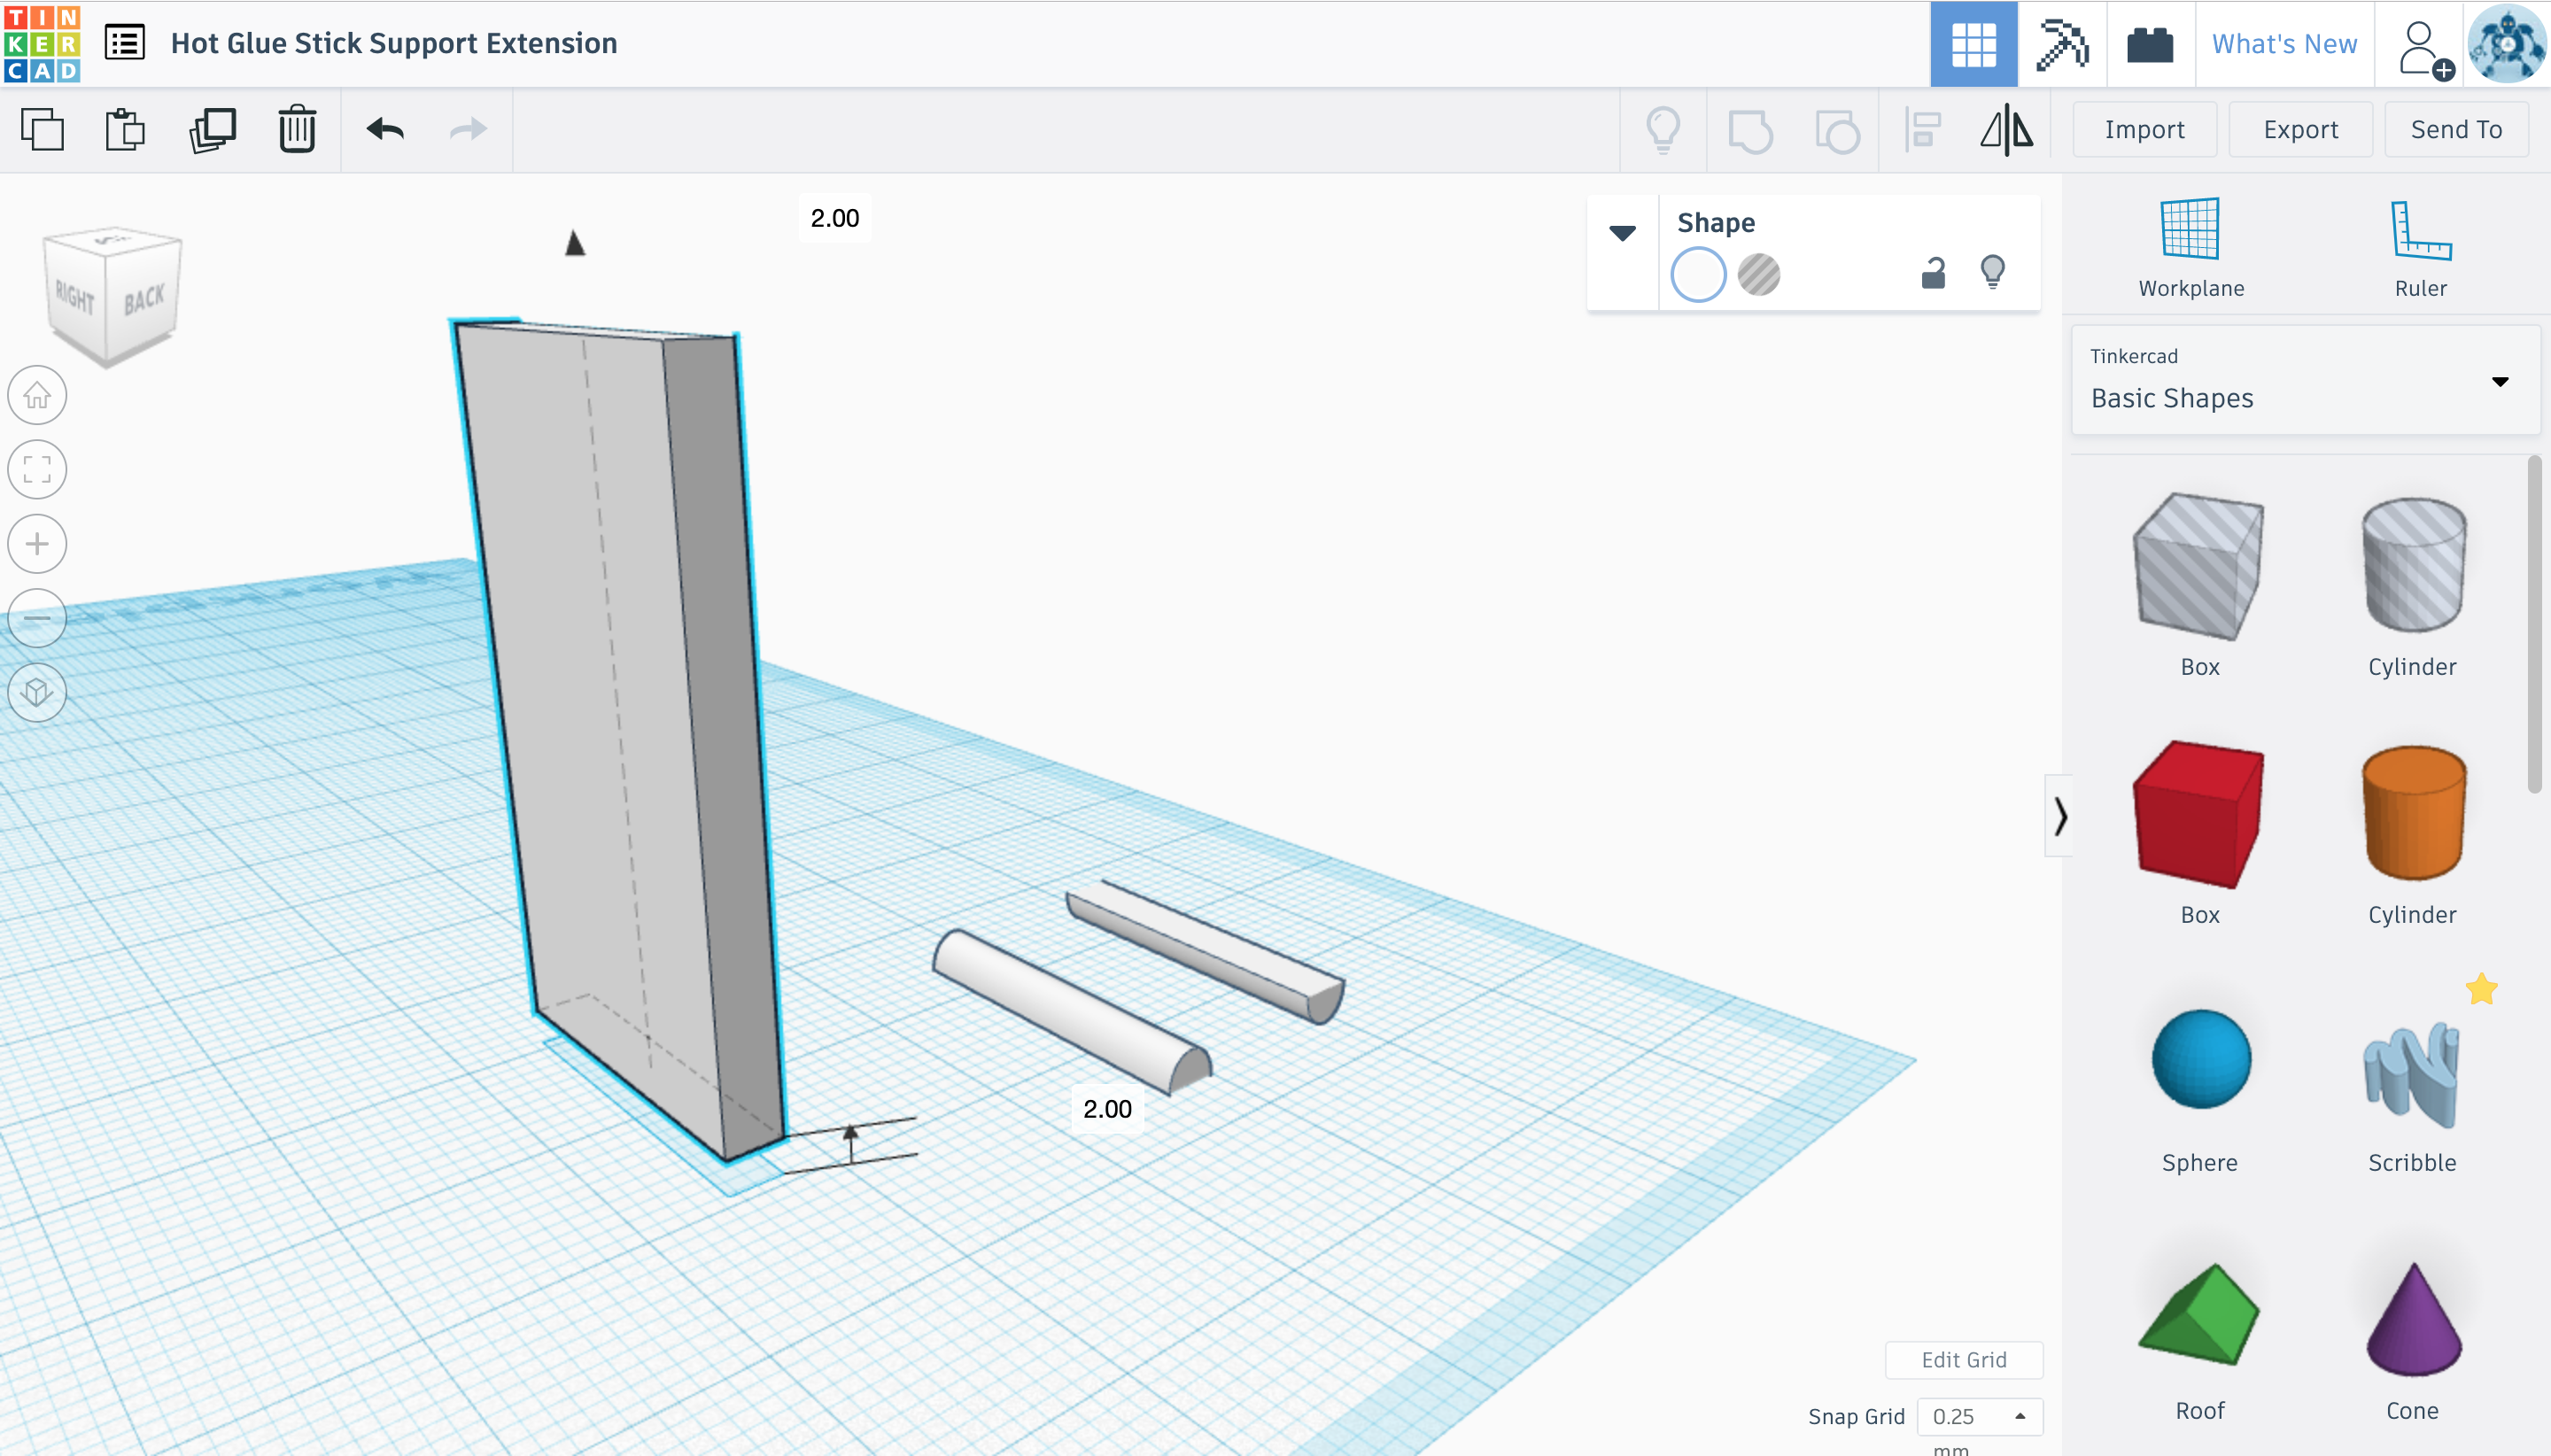Choose the Solid color swatch
This screenshot has width=2551, height=1456.
coord(1698,274)
